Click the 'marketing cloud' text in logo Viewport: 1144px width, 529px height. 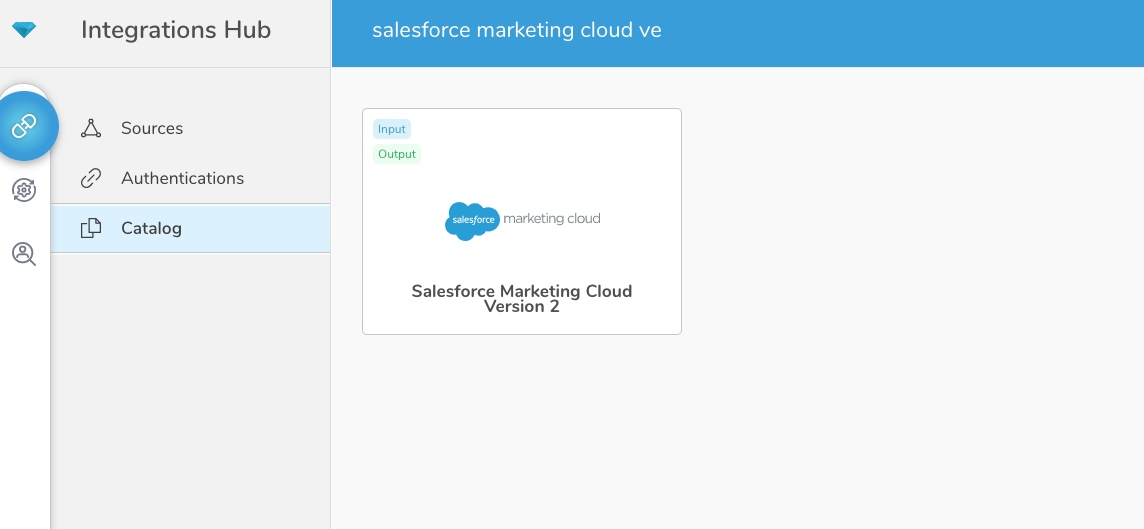tap(552, 218)
